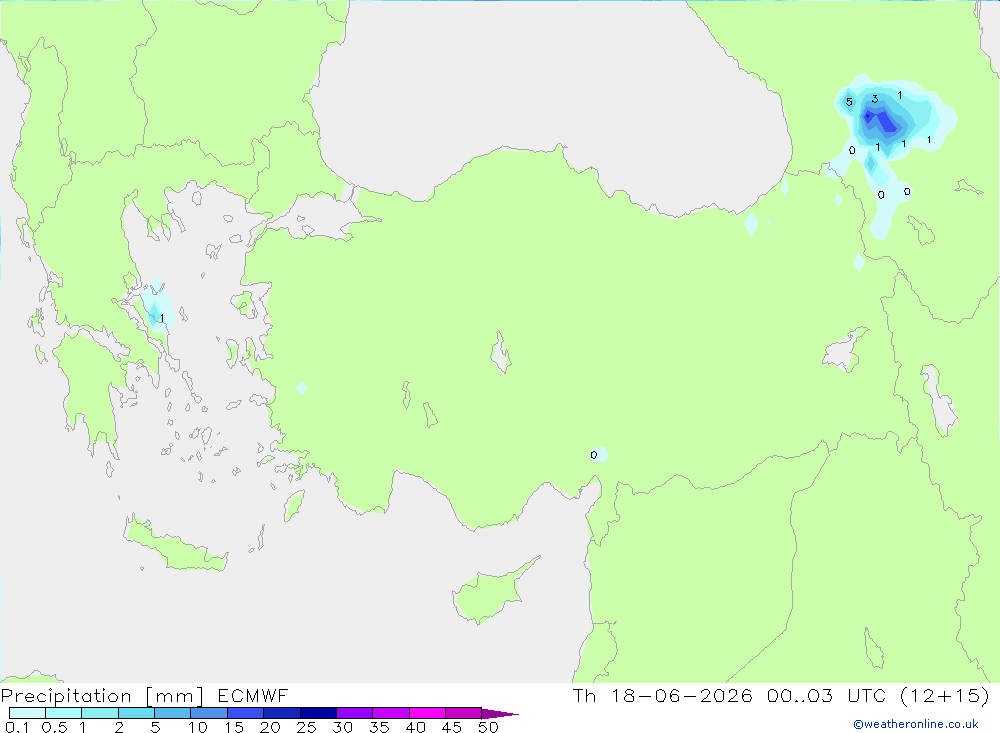
Task: Click the legend label '25'
Action: (307, 727)
